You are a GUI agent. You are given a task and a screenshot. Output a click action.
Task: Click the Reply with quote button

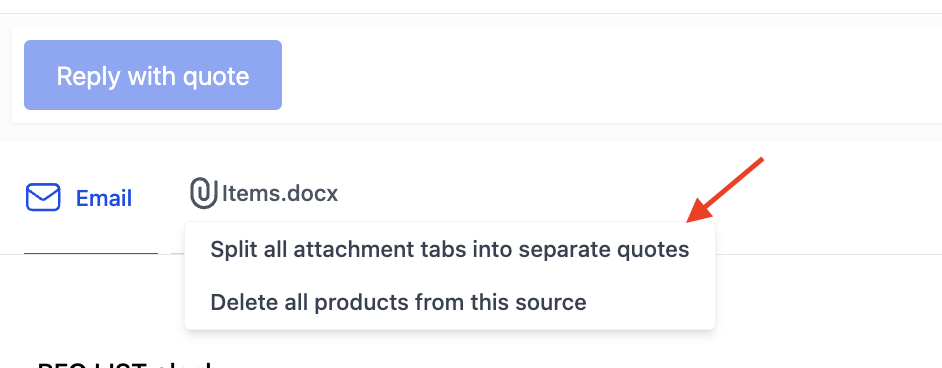click(x=153, y=75)
